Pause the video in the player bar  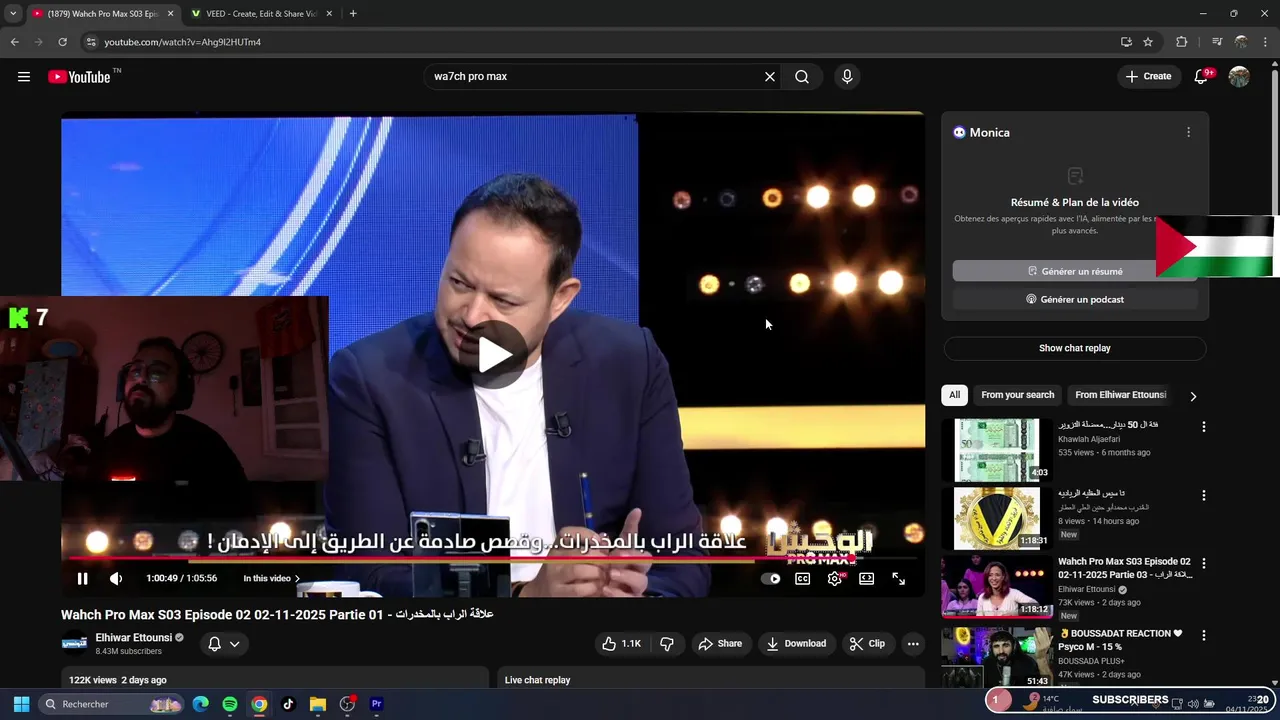pos(83,578)
